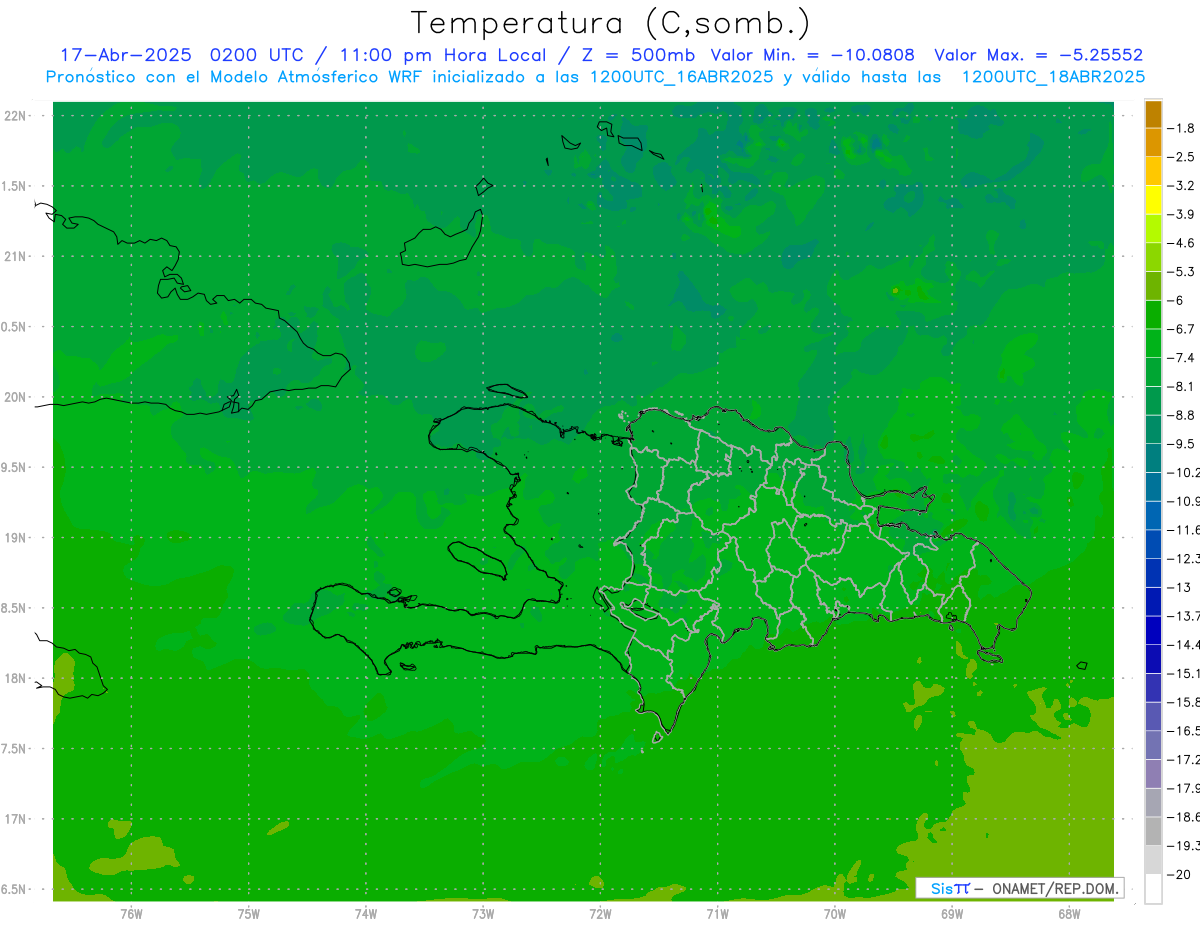Image resolution: width=1200 pixels, height=927 pixels.
Task: Click the '-15.8' legend value
Action: click(1184, 702)
